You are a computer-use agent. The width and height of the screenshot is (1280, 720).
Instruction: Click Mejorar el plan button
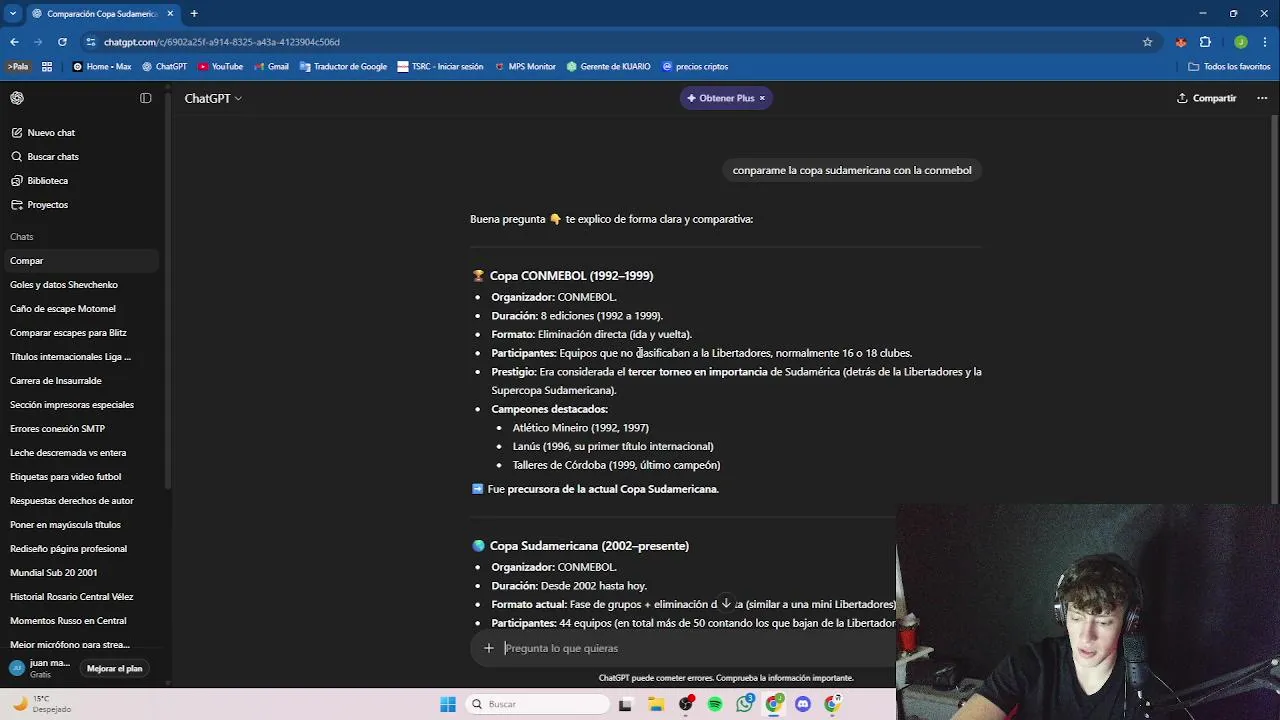coord(115,668)
